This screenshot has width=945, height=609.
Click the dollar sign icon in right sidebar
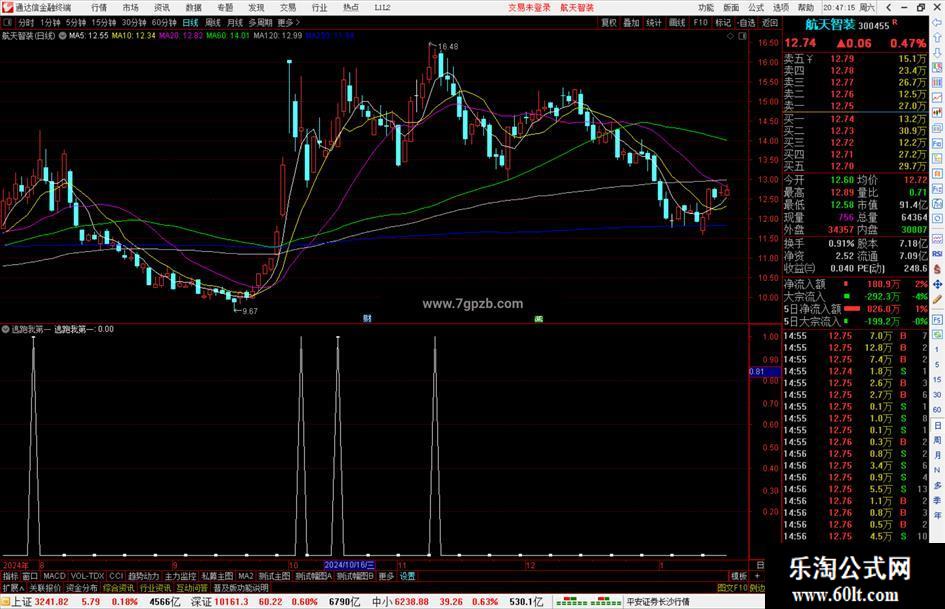[x=937, y=269]
